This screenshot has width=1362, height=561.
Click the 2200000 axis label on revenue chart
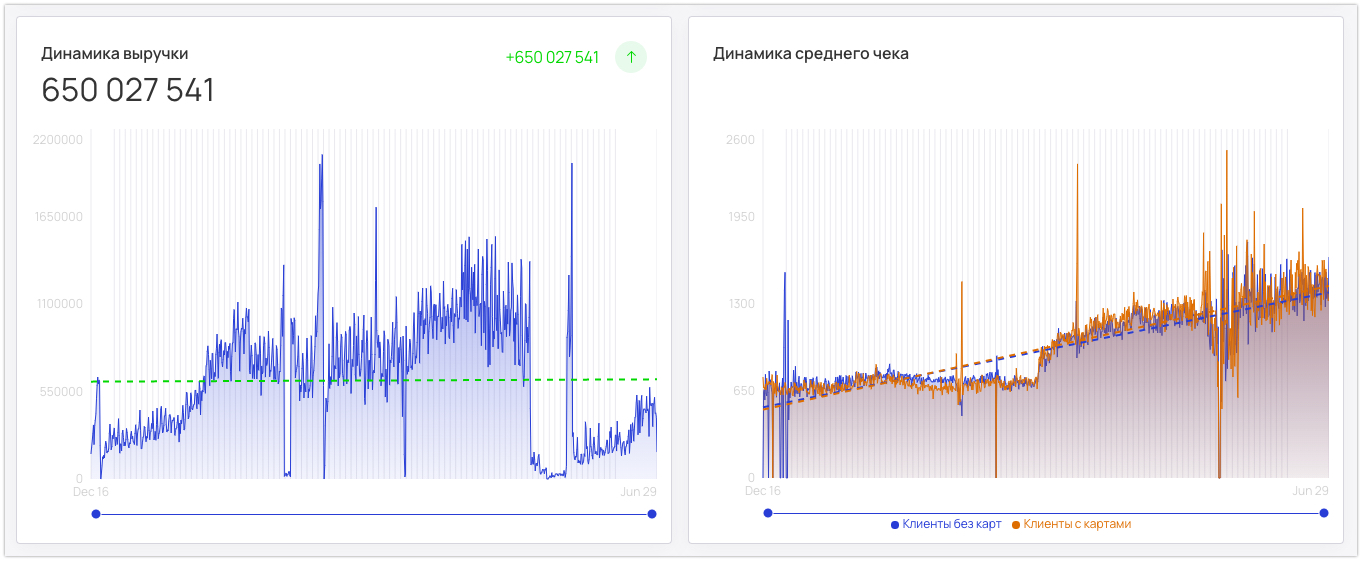(x=57, y=139)
